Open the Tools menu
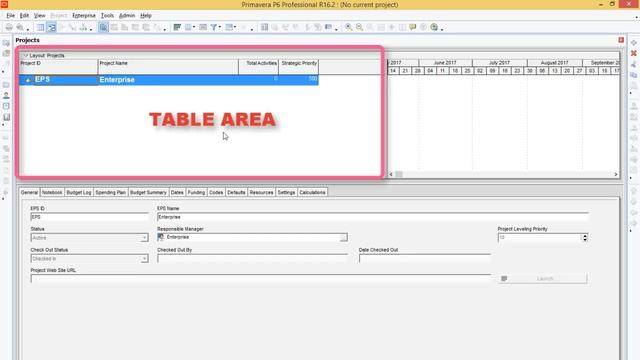The width and height of the screenshot is (640, 360). (x=107, y=16)
